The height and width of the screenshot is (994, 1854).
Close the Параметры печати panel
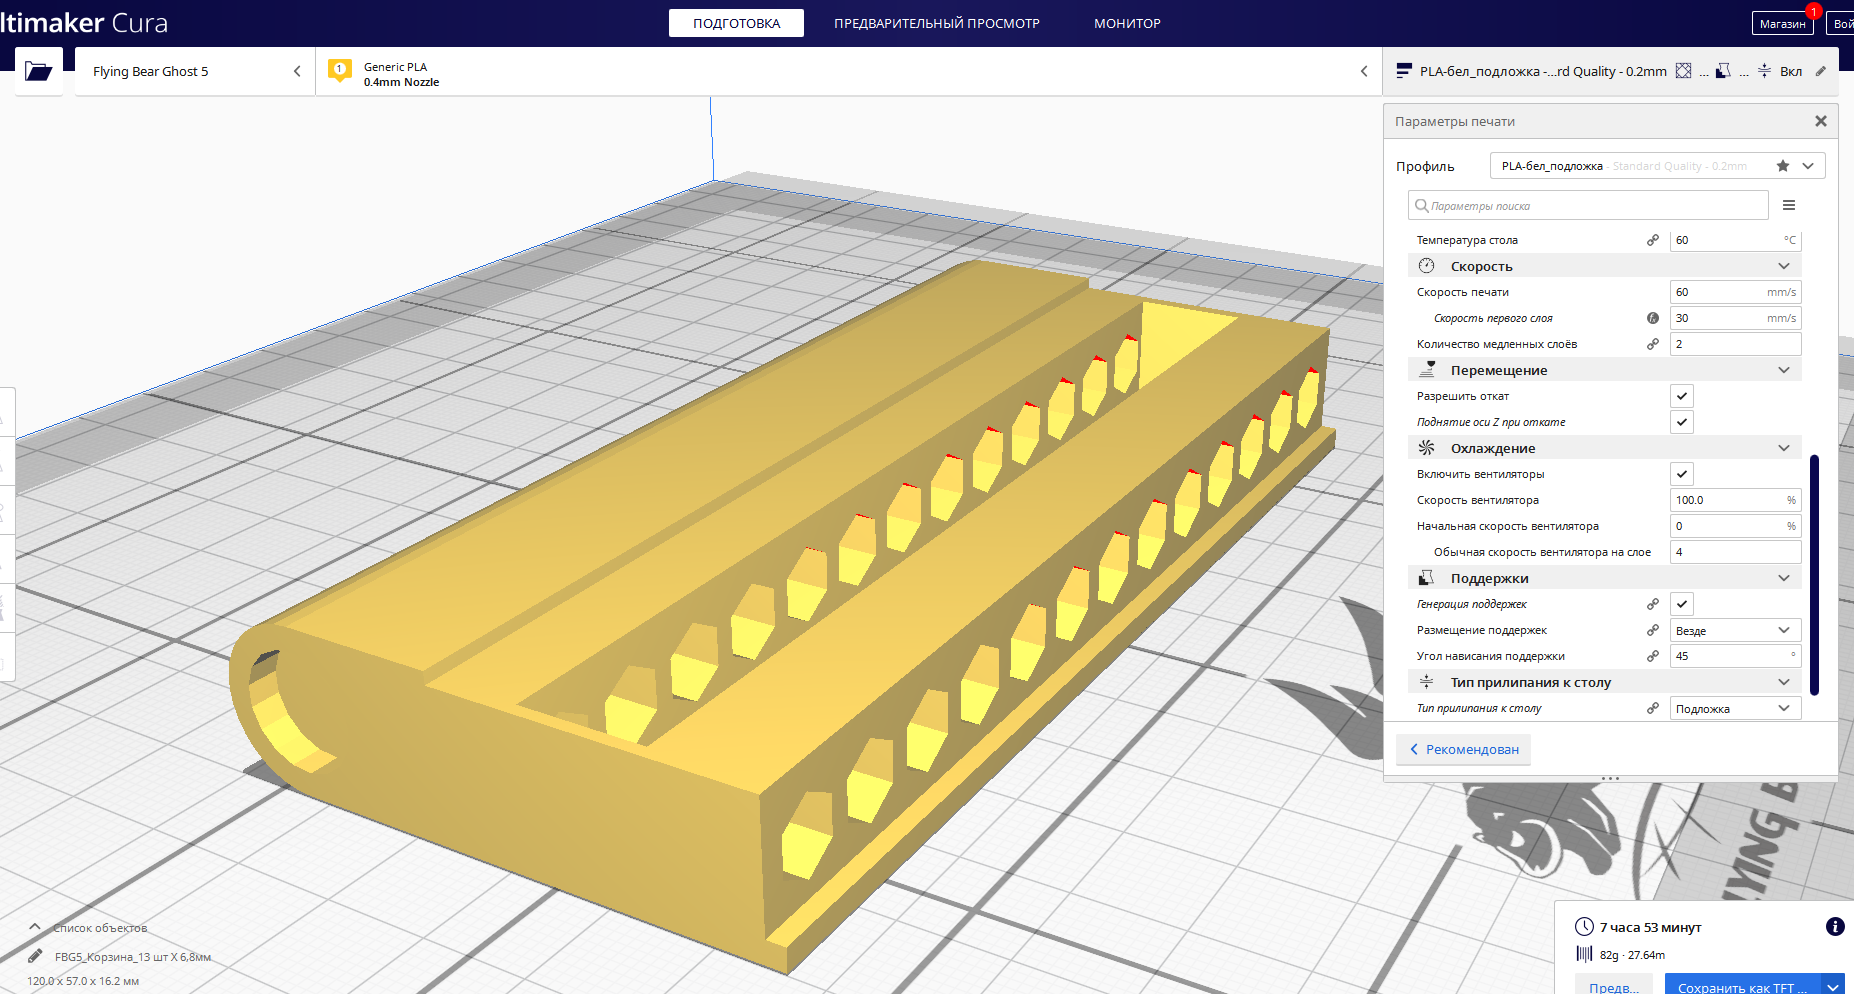pyautogui.click(x=1820, y=121)
